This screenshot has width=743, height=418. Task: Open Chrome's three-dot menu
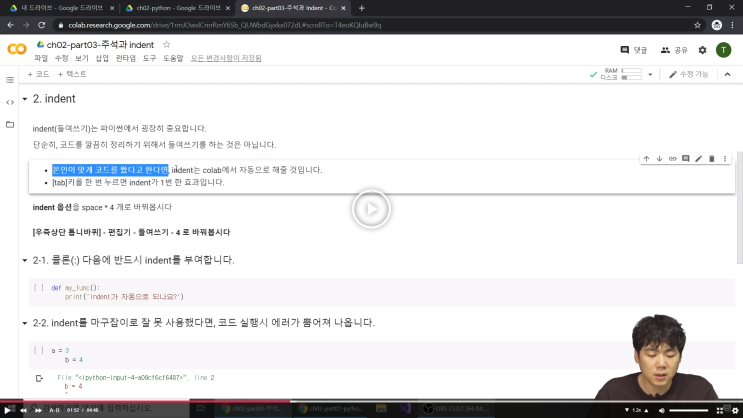733,25
